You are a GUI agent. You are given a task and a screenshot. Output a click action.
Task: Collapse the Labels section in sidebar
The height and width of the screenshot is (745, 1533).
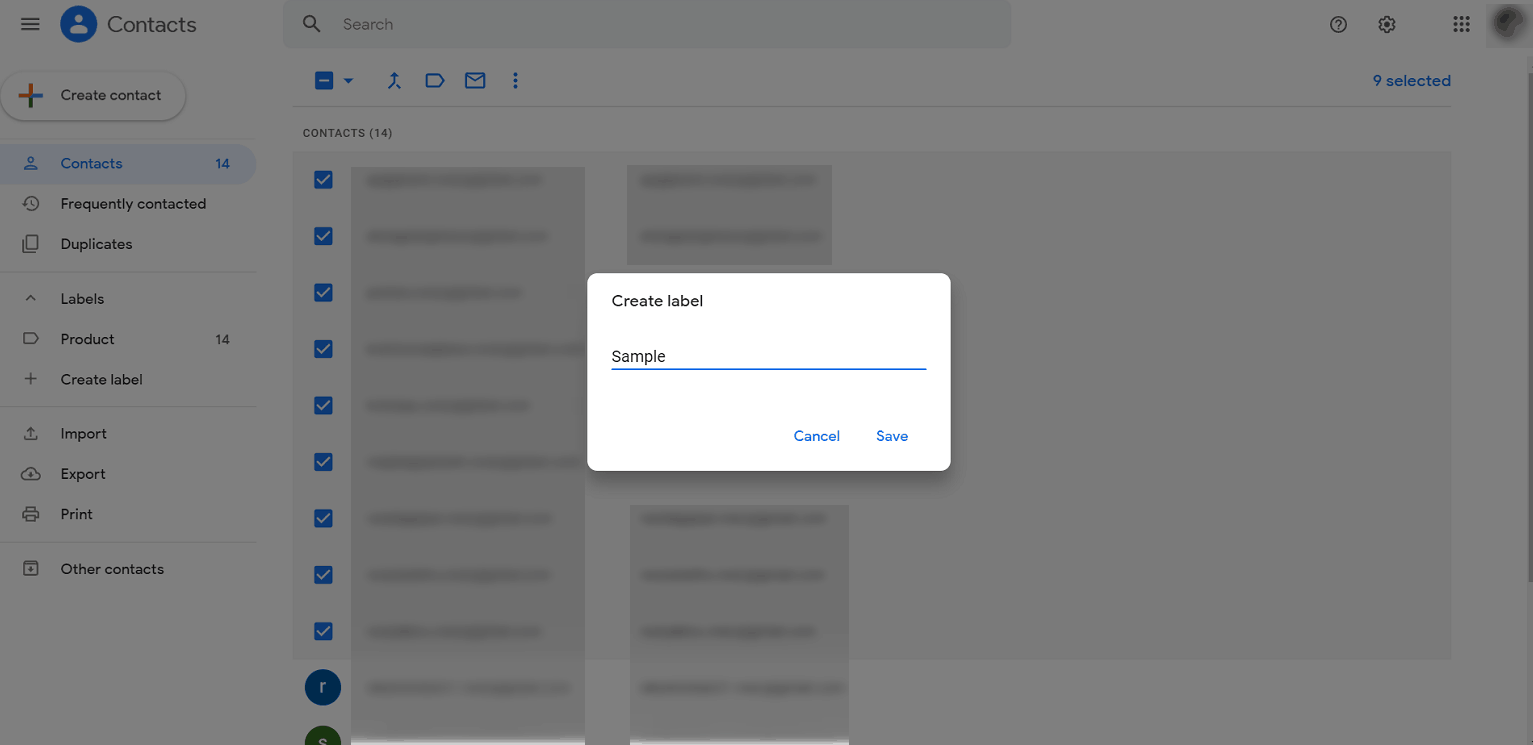[x=30, y=298]
